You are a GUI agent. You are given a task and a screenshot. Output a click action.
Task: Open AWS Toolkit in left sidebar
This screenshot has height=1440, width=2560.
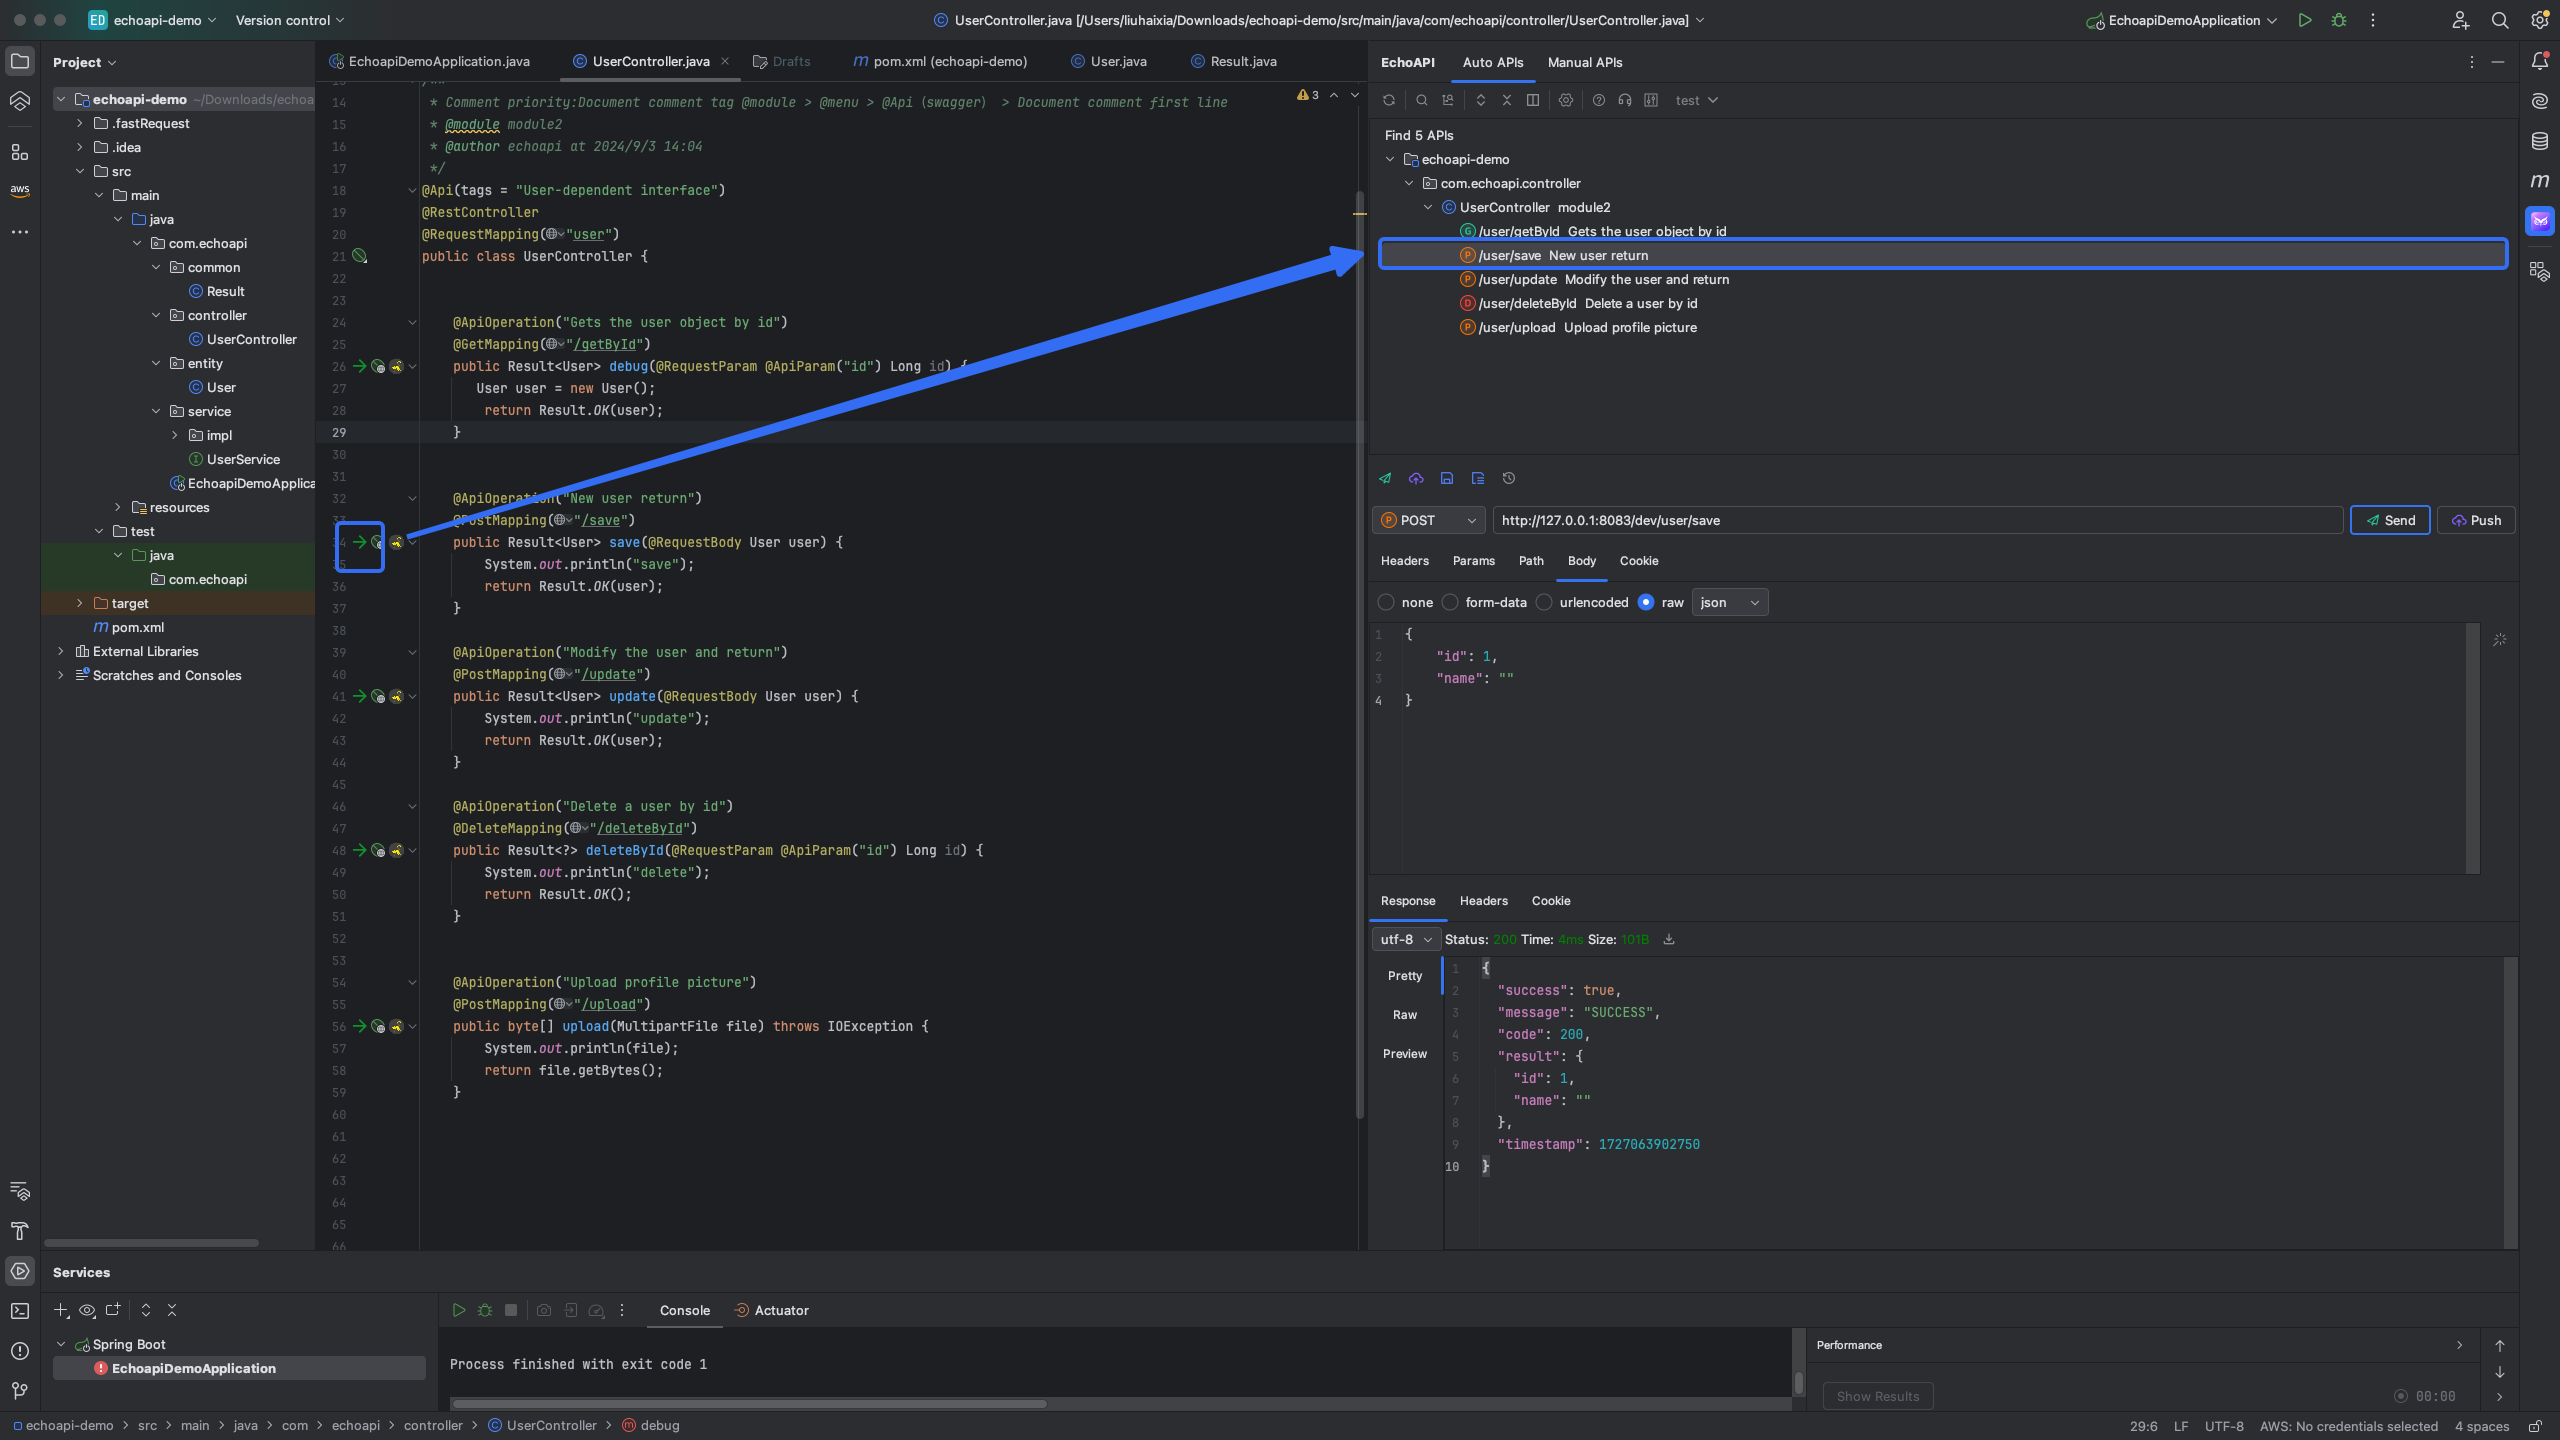[20, 190]
